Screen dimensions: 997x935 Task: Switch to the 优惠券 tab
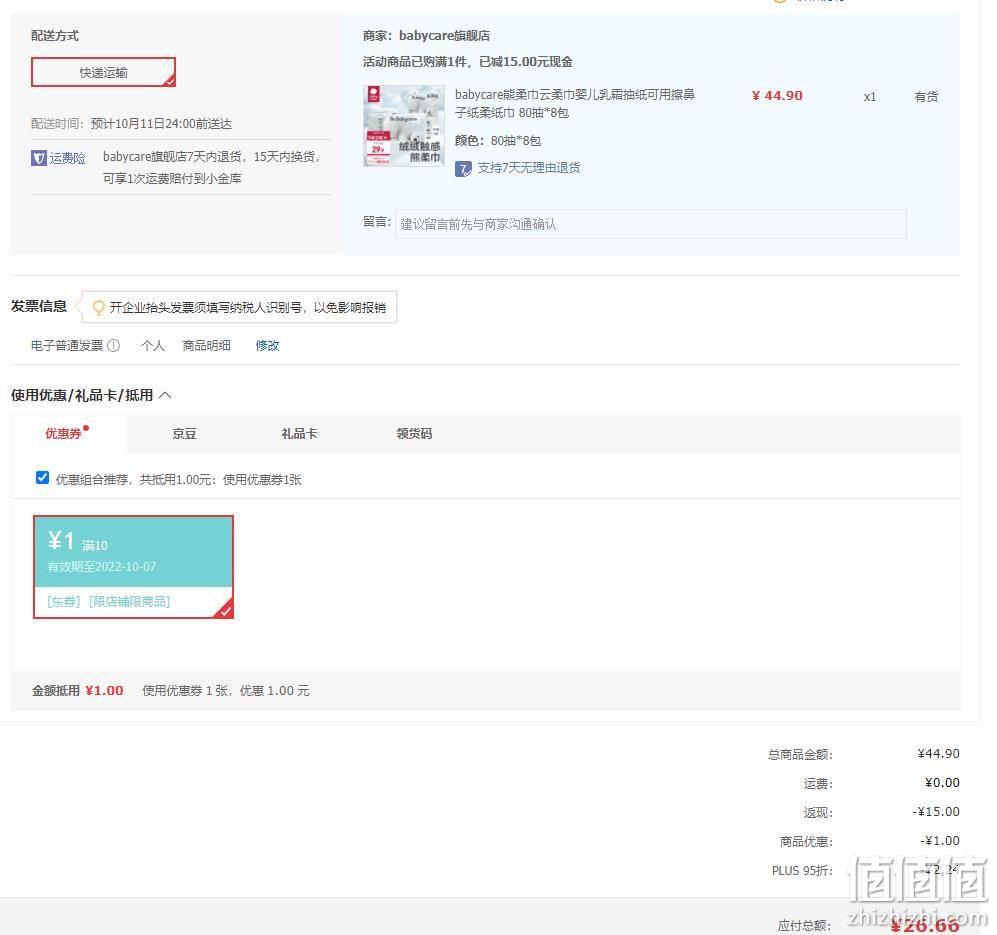tap(64, 434)
